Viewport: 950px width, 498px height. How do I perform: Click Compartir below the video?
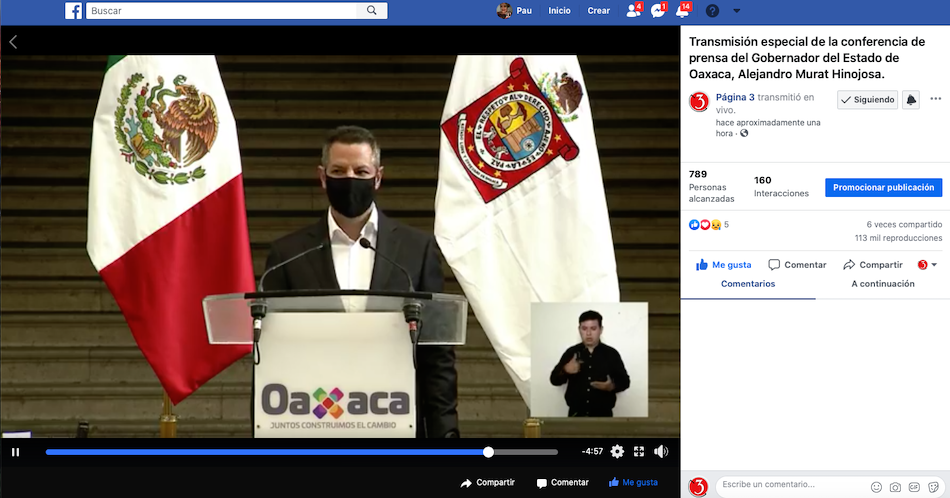pos(488,482)
